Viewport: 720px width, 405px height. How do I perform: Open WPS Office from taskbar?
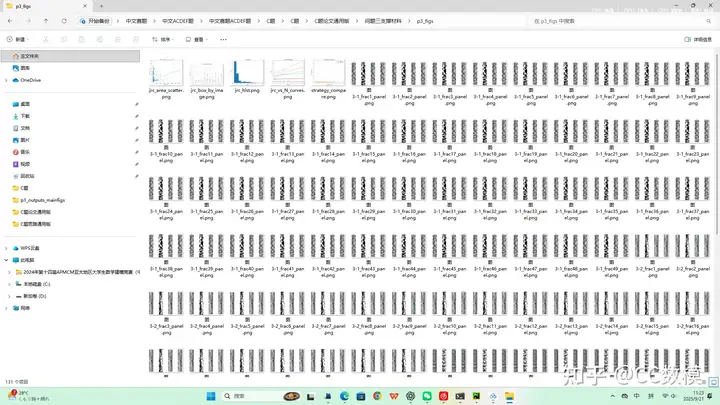pyautogui.click(x=394, y=396)
